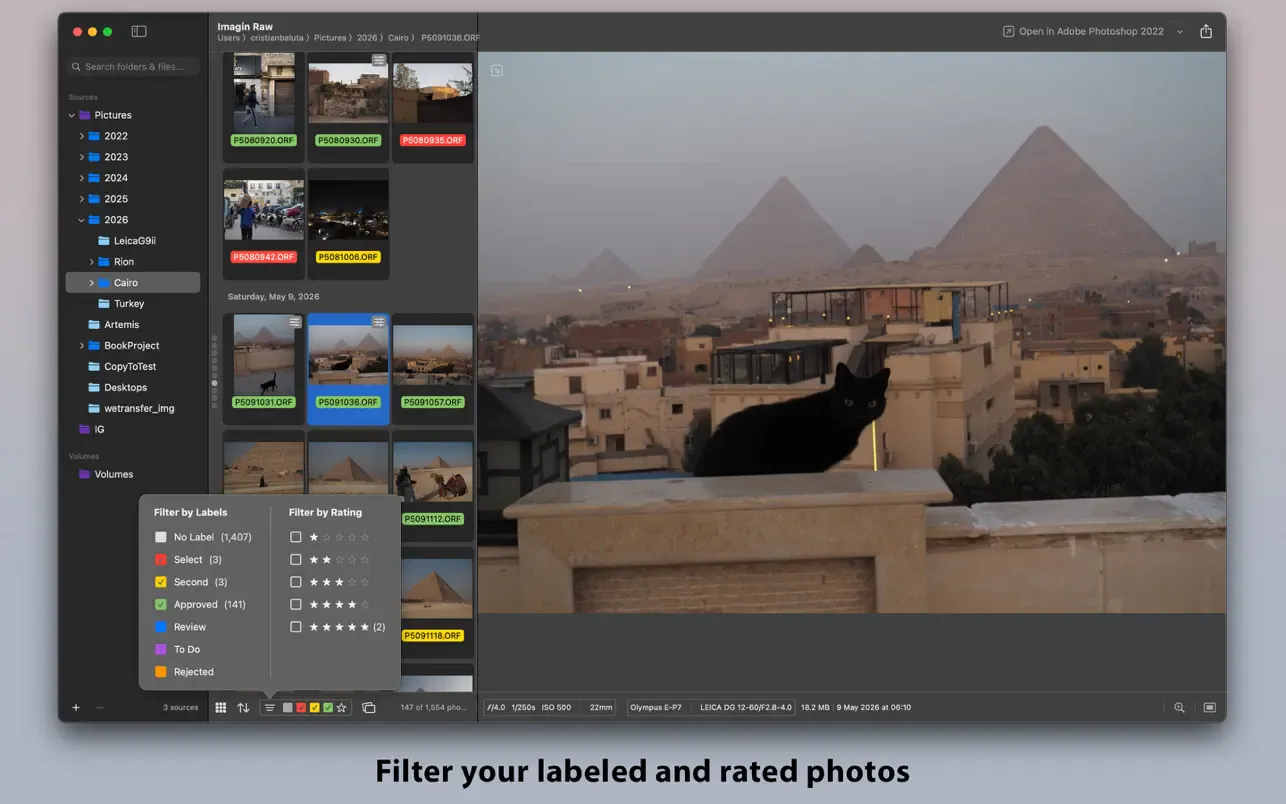Switch to grid view icon
Image resolution: width=1286 pixels, height=804 pixels.
click(220, 707)
